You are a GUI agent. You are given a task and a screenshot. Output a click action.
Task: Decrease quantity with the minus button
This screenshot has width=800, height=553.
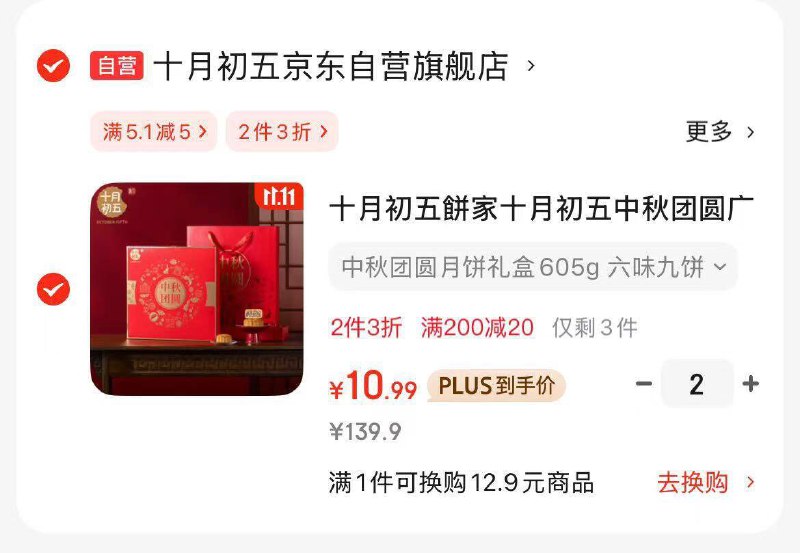click(644, 383)
